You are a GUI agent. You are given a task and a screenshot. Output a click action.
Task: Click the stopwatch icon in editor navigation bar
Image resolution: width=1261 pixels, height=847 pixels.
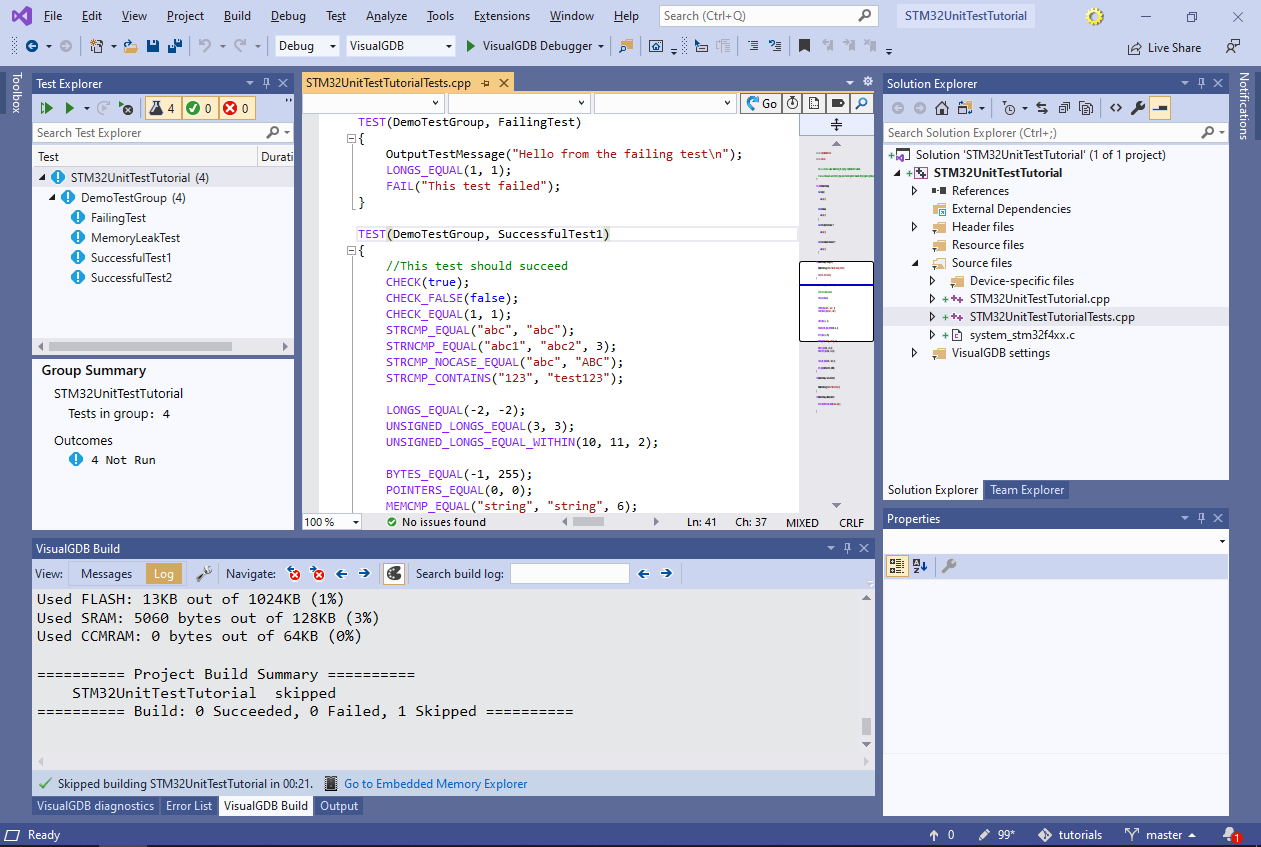[x=792, y=103]
